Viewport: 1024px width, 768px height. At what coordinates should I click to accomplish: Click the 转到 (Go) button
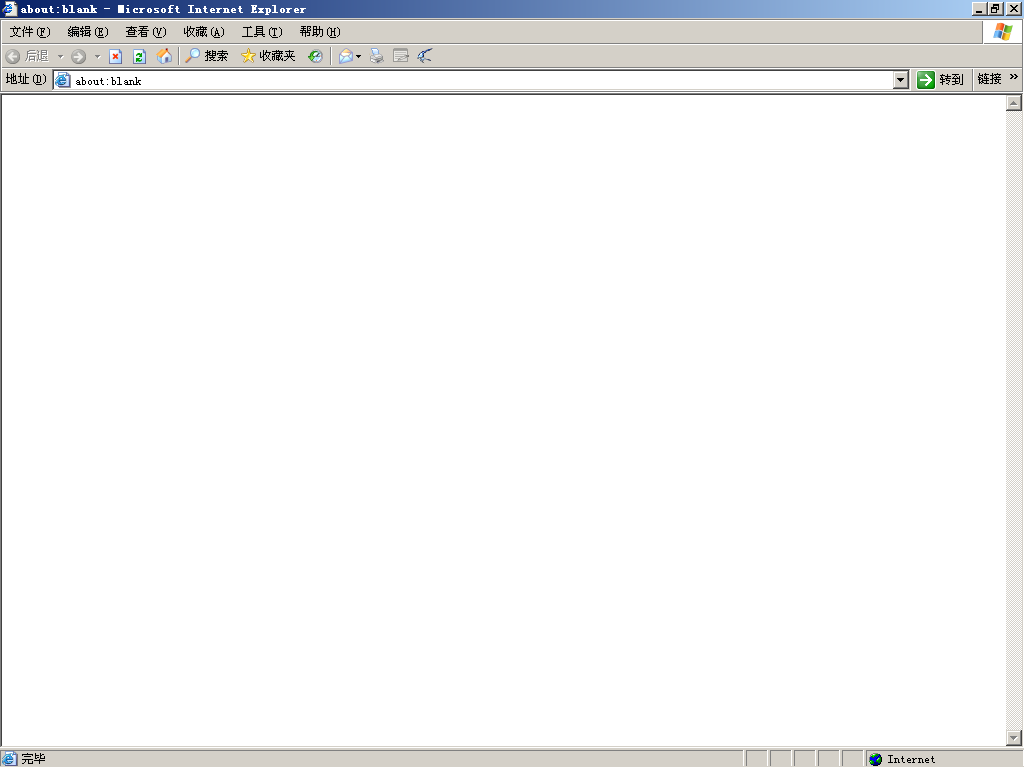(x=940, y=80)
